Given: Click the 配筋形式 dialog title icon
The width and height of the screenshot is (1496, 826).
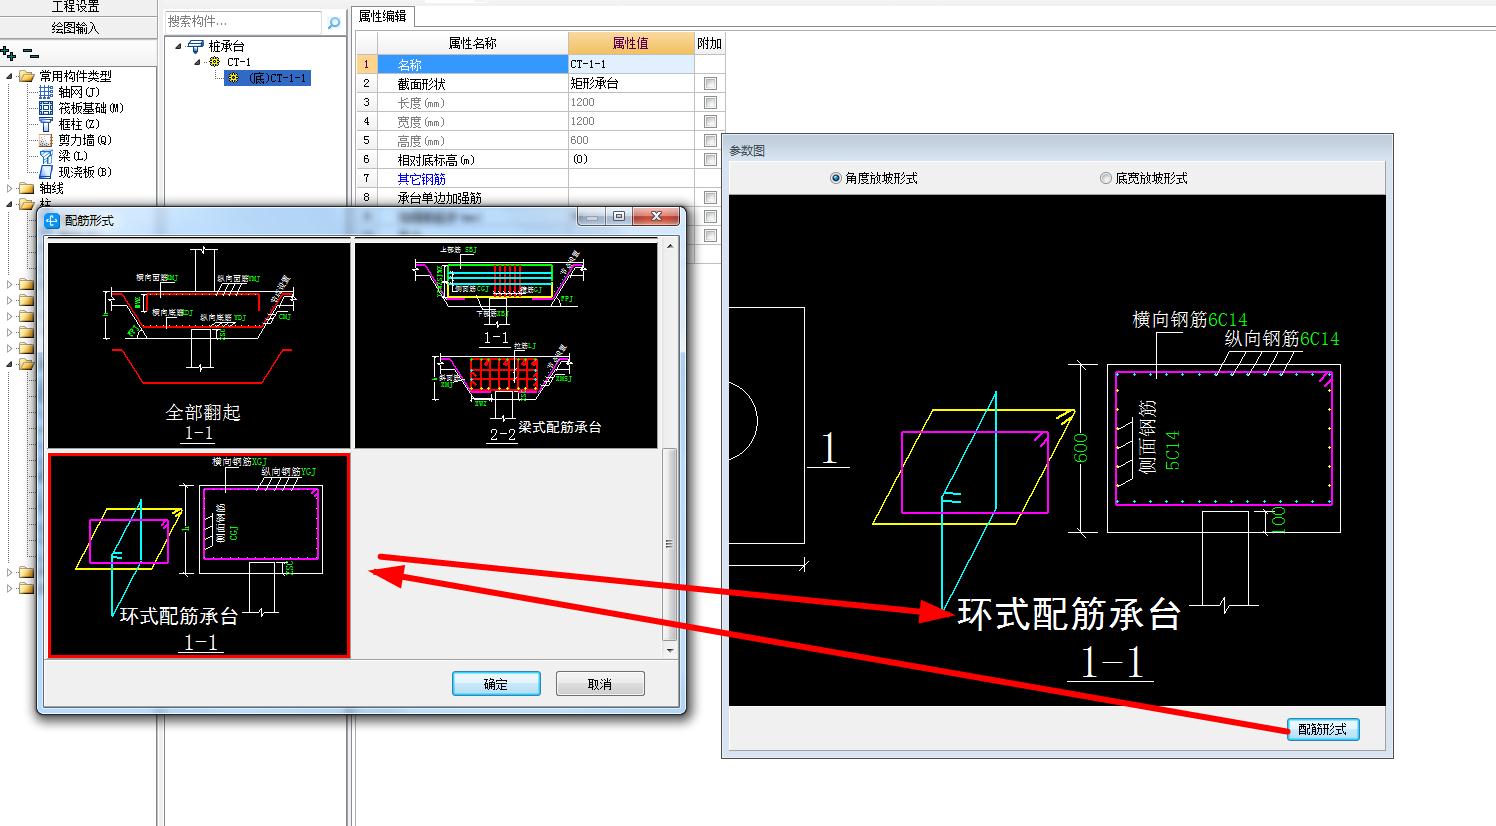Looking at the screenshot, I should click(x=53, y=220).
